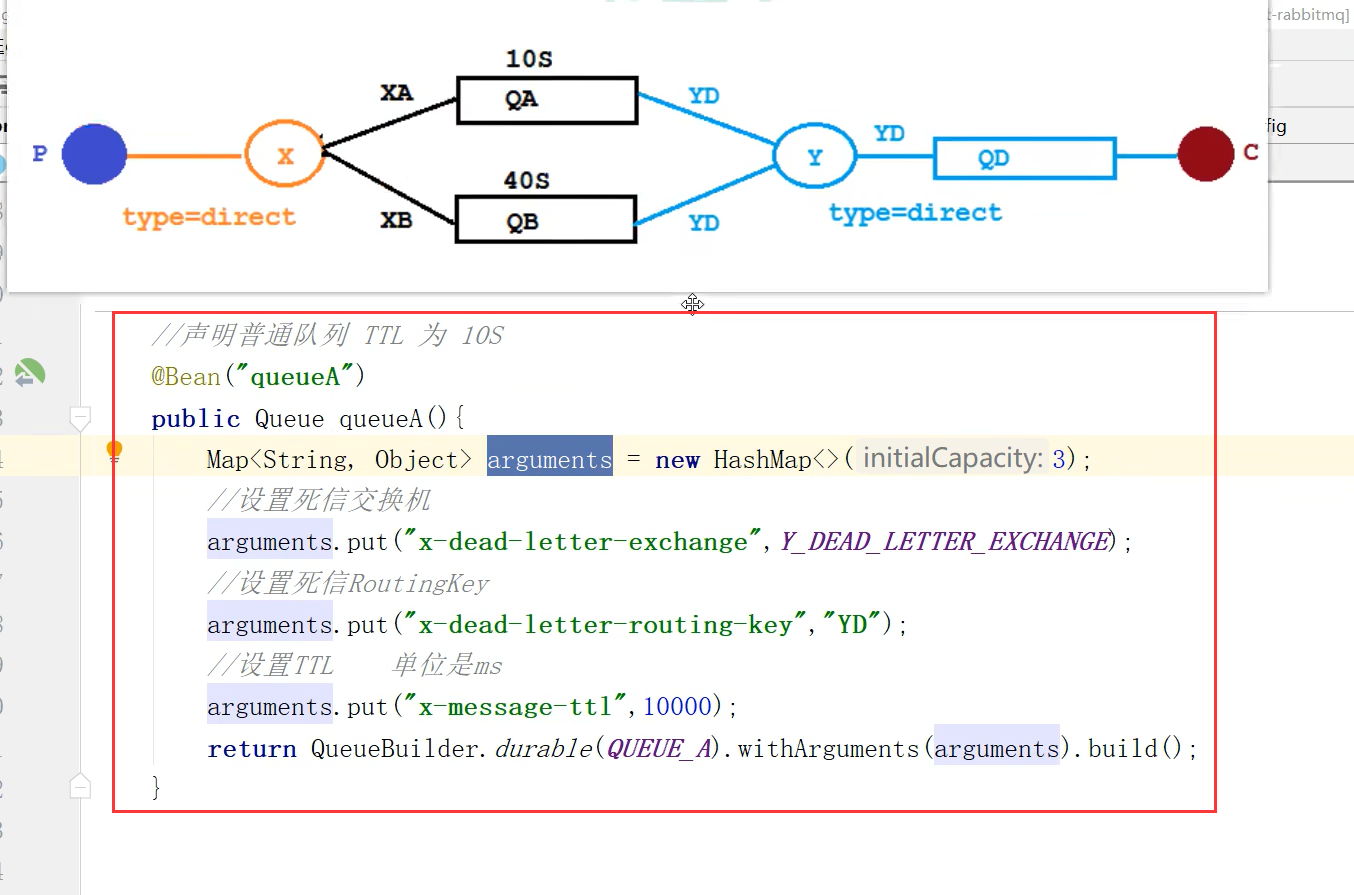Click the return keyword
1354x895 pixels.
(252, 749)
